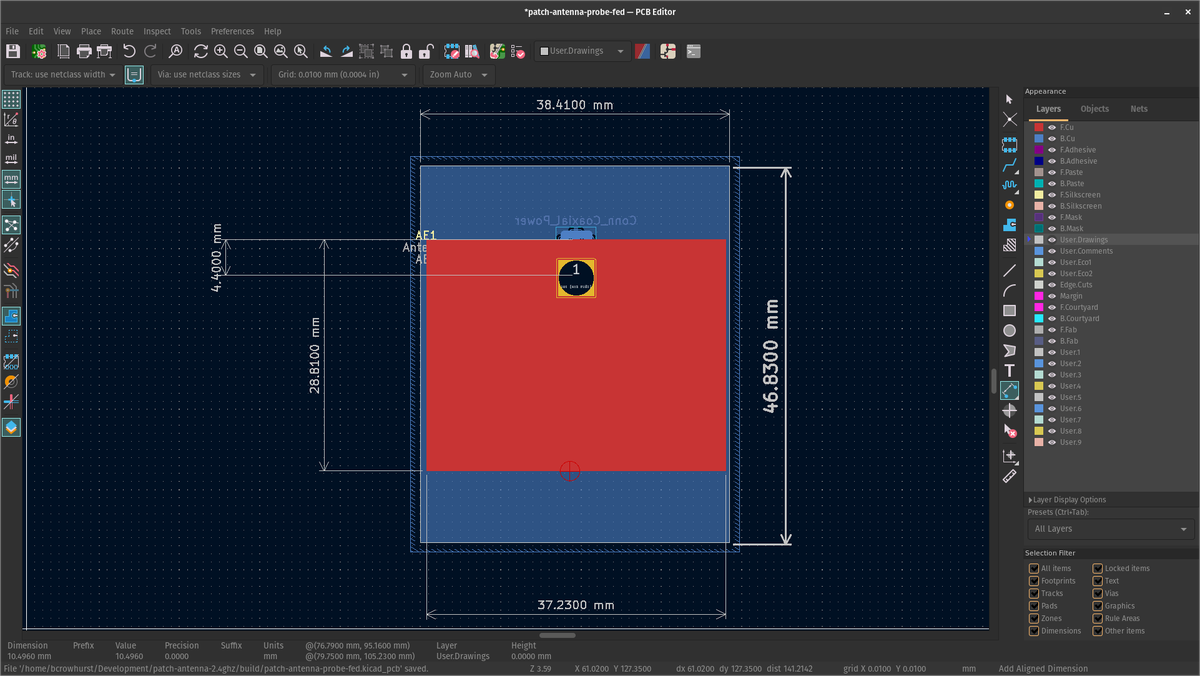Open the Zoom Auto dropdown

click(457, 75)
